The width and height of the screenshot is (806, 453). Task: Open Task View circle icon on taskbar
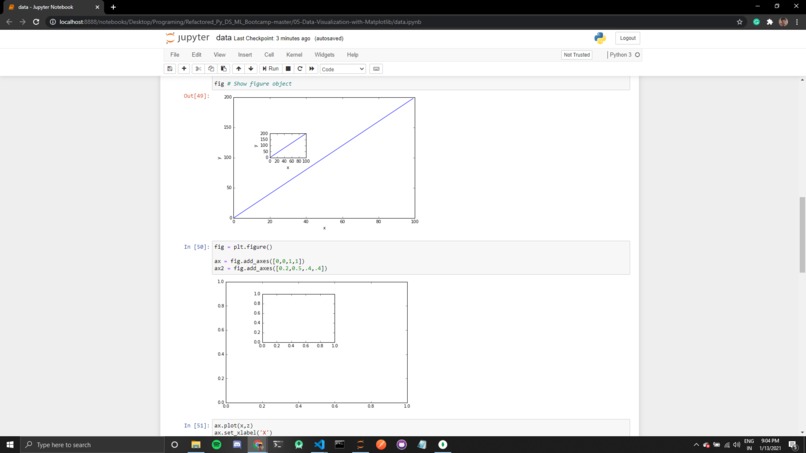click(x=174, y=445)
